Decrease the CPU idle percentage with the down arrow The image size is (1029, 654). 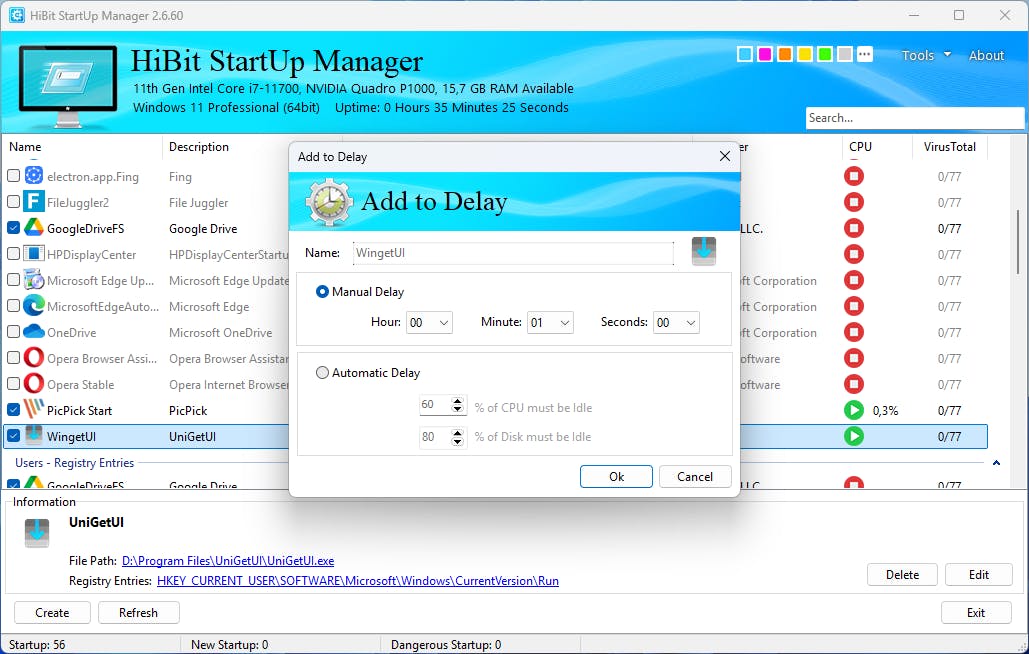(457, 409)
